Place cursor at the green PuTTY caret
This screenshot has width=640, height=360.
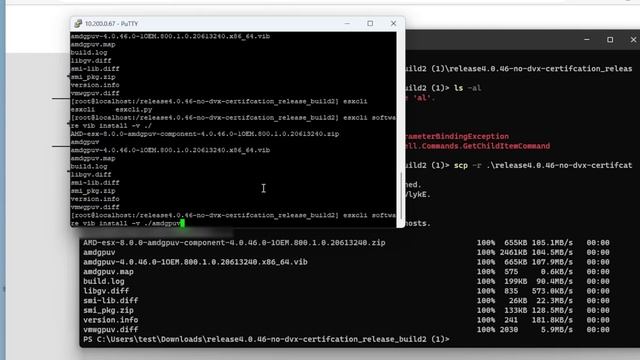tap(182, 223)
